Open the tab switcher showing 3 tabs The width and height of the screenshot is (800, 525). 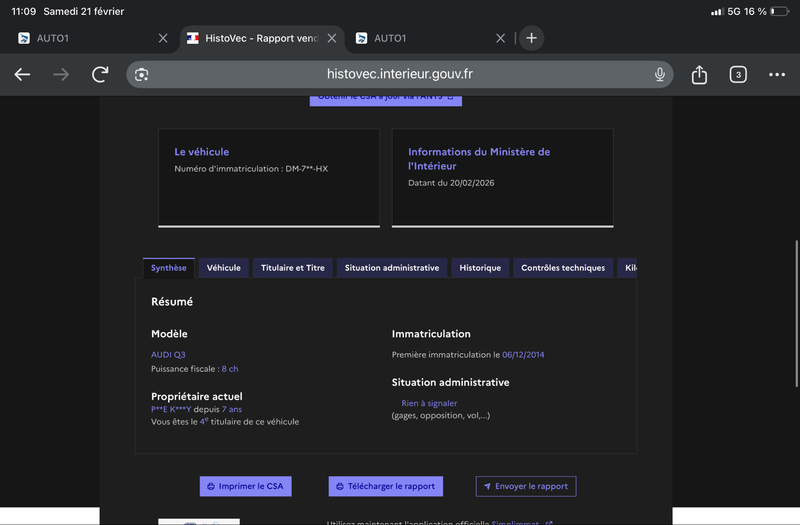738,75
